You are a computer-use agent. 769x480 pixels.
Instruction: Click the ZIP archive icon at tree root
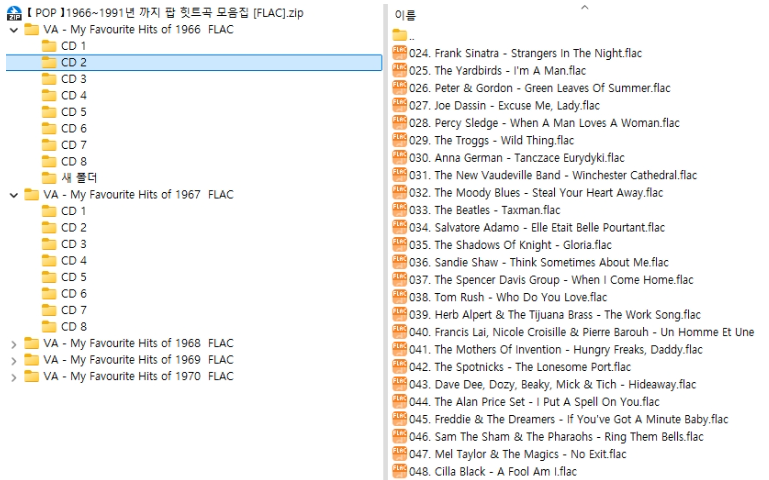[13, 13]
